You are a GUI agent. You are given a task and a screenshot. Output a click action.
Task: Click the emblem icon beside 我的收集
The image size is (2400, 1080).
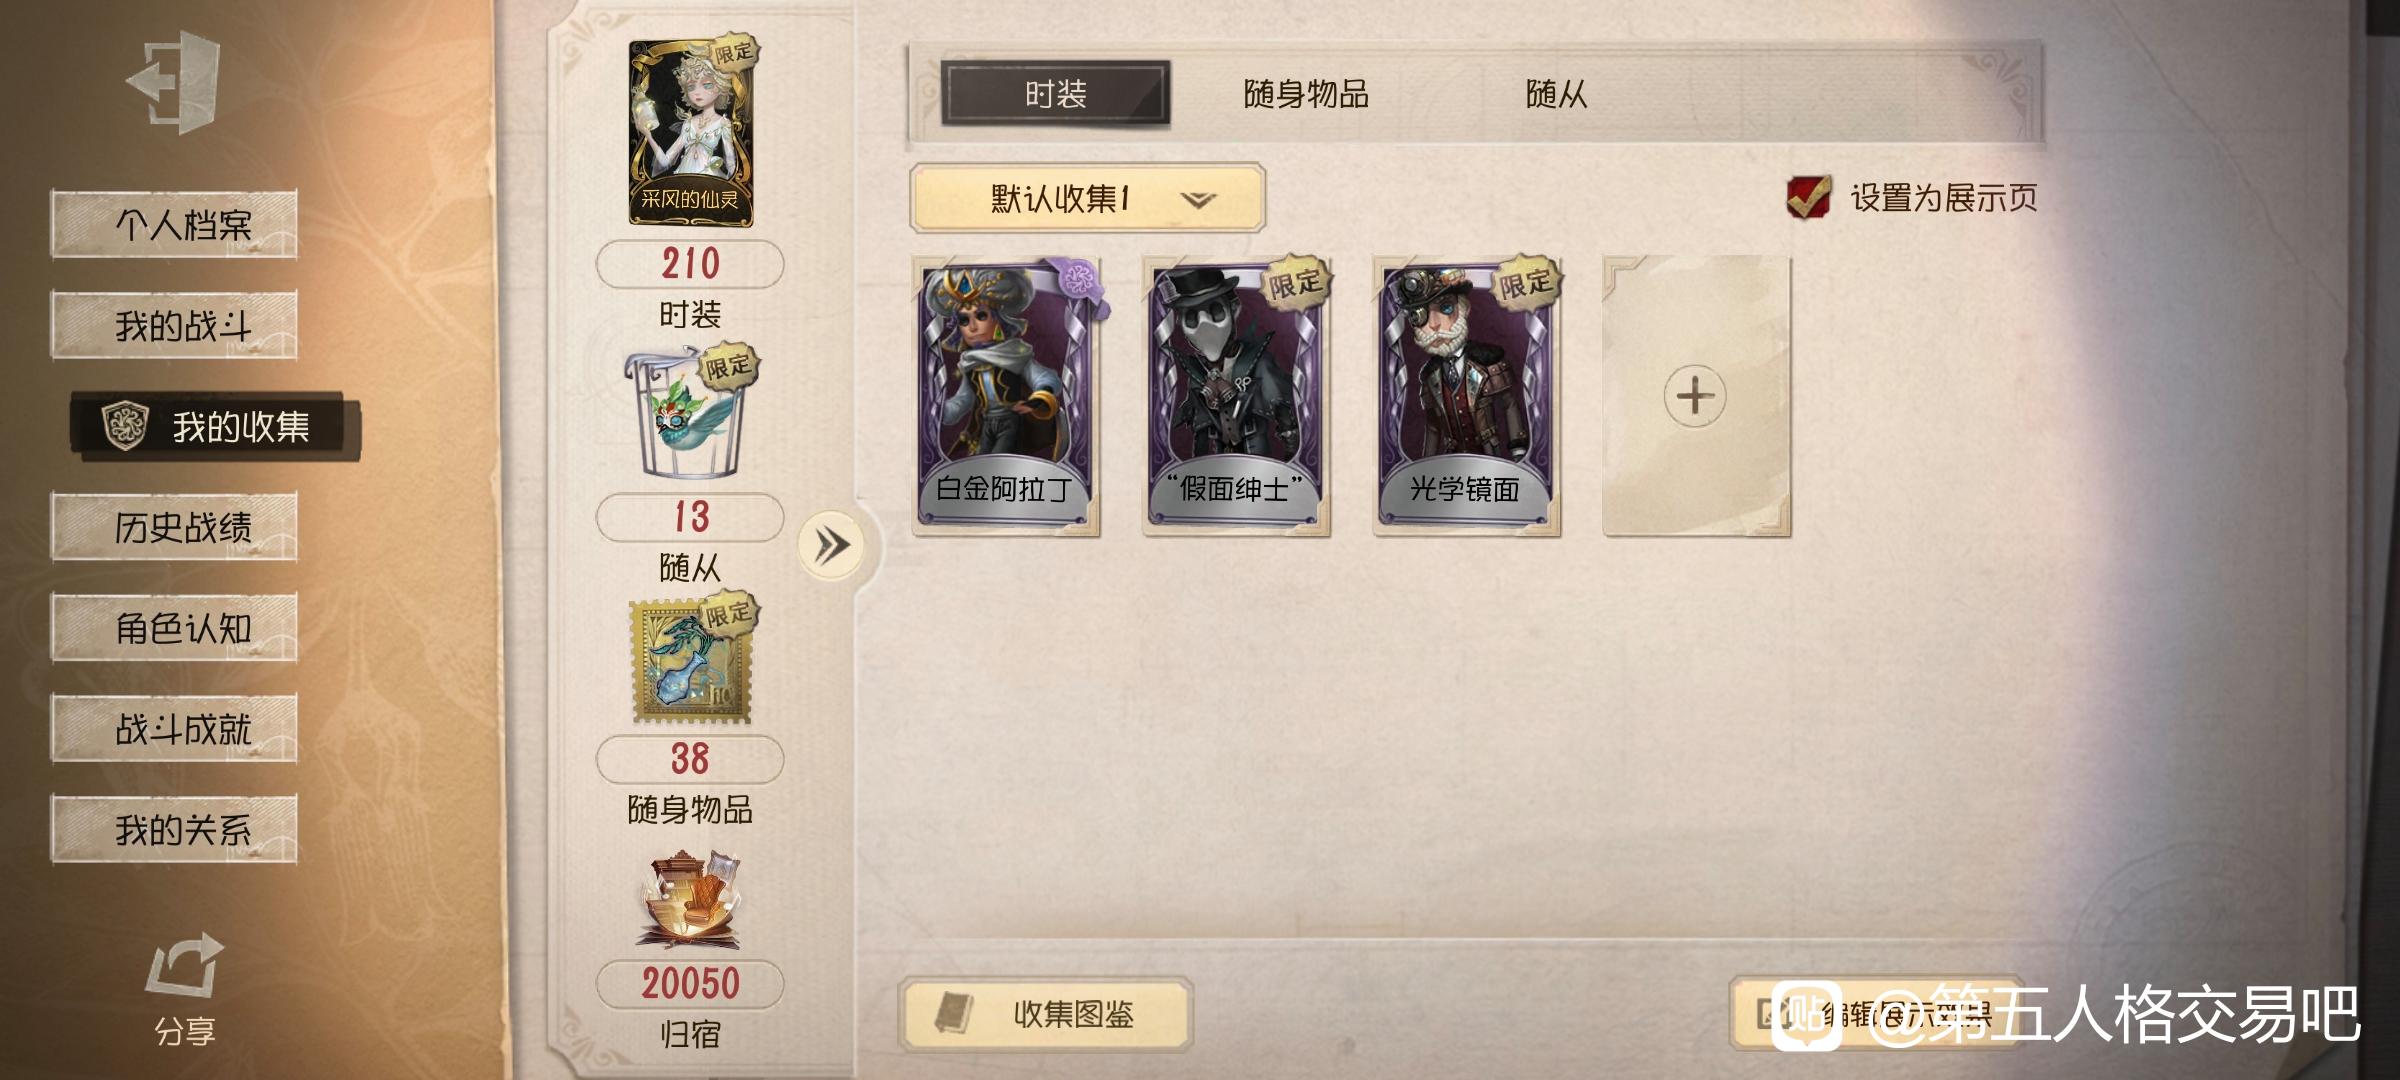[126, 426]
